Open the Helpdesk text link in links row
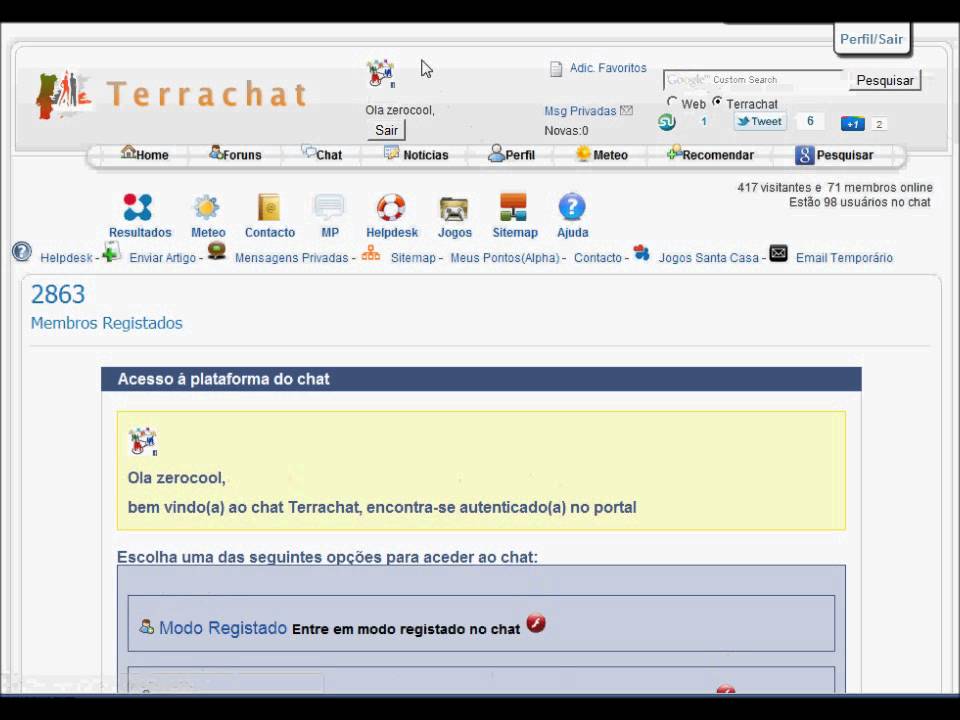 pyautogui.click(x=66, y=258)
